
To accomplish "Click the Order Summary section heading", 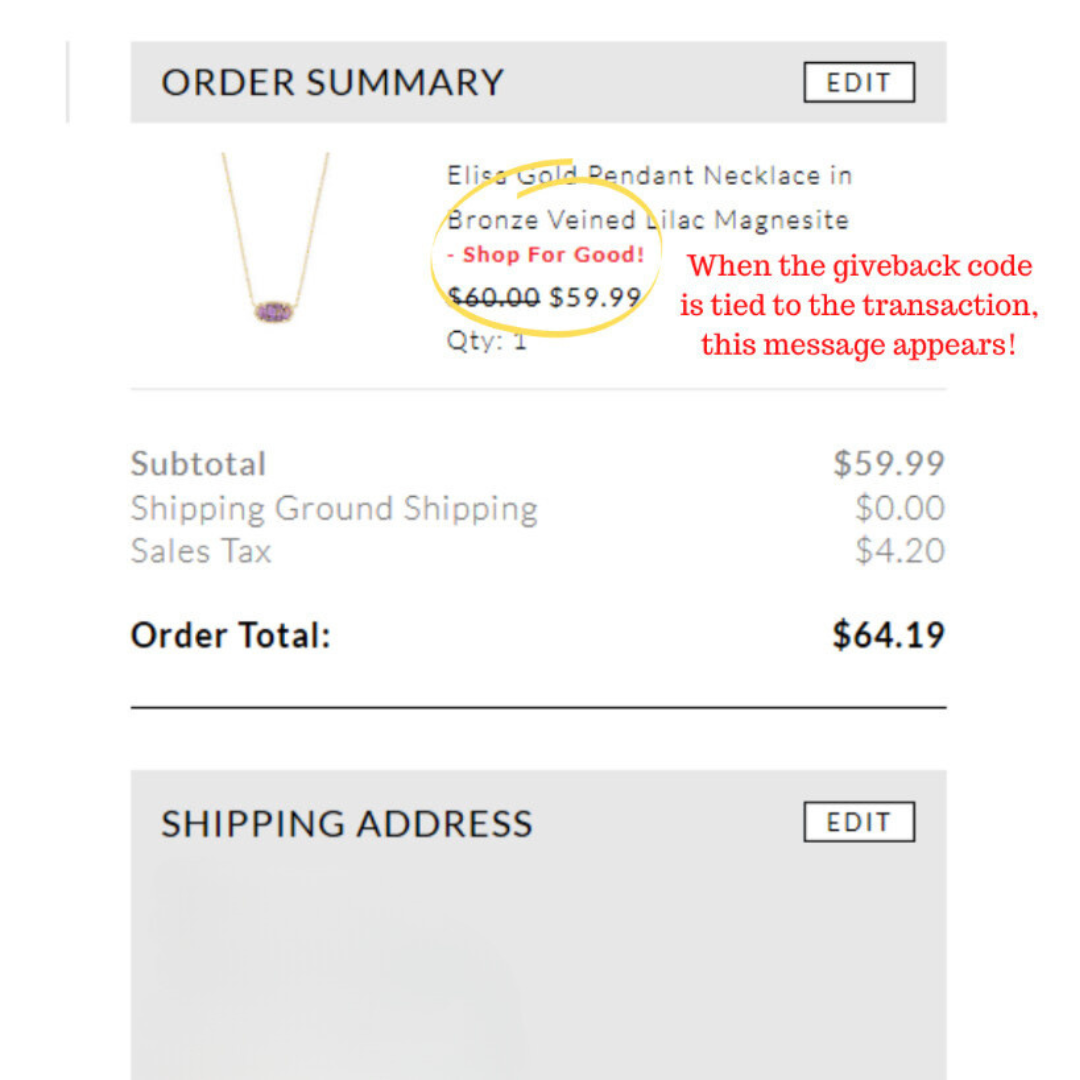I will point(333,82).
